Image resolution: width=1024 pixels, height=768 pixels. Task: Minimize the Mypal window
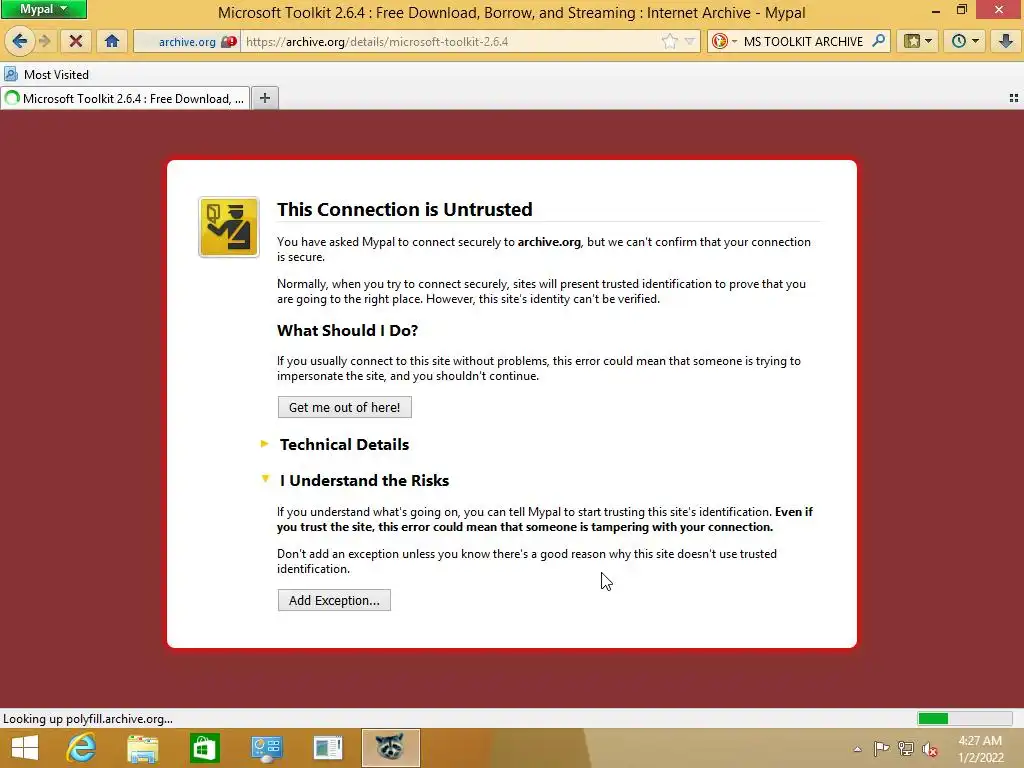coord(935,10)
